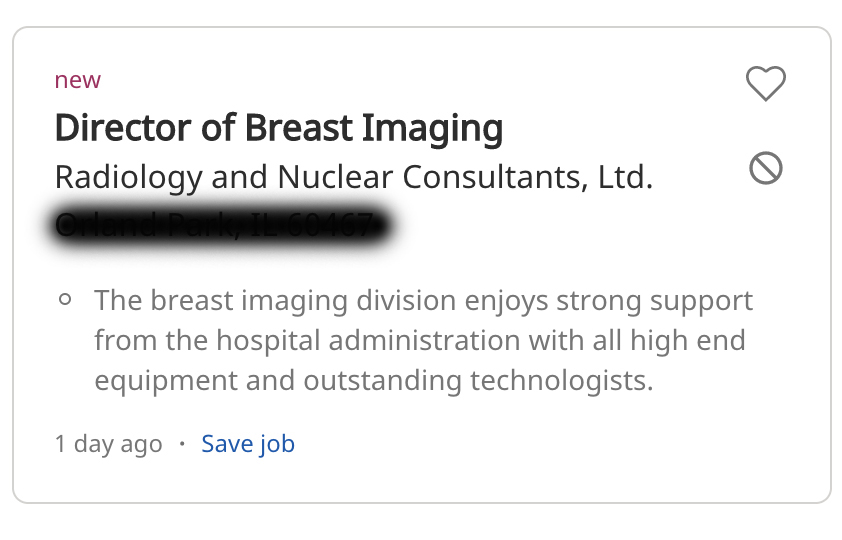Select the red "new" label
Screen dimensions: 842x540
click(x=77, y=80)
